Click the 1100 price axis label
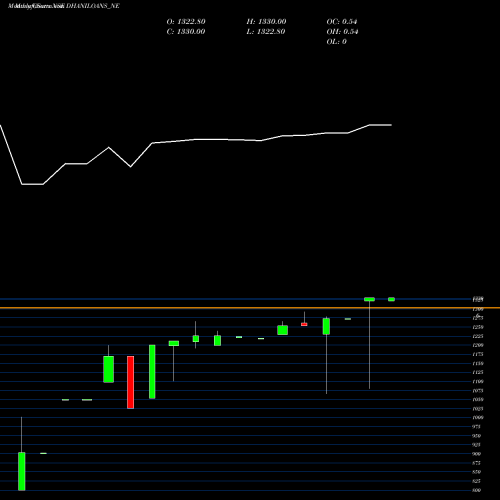This screenshot has height=500, width=500. point(478,381)
